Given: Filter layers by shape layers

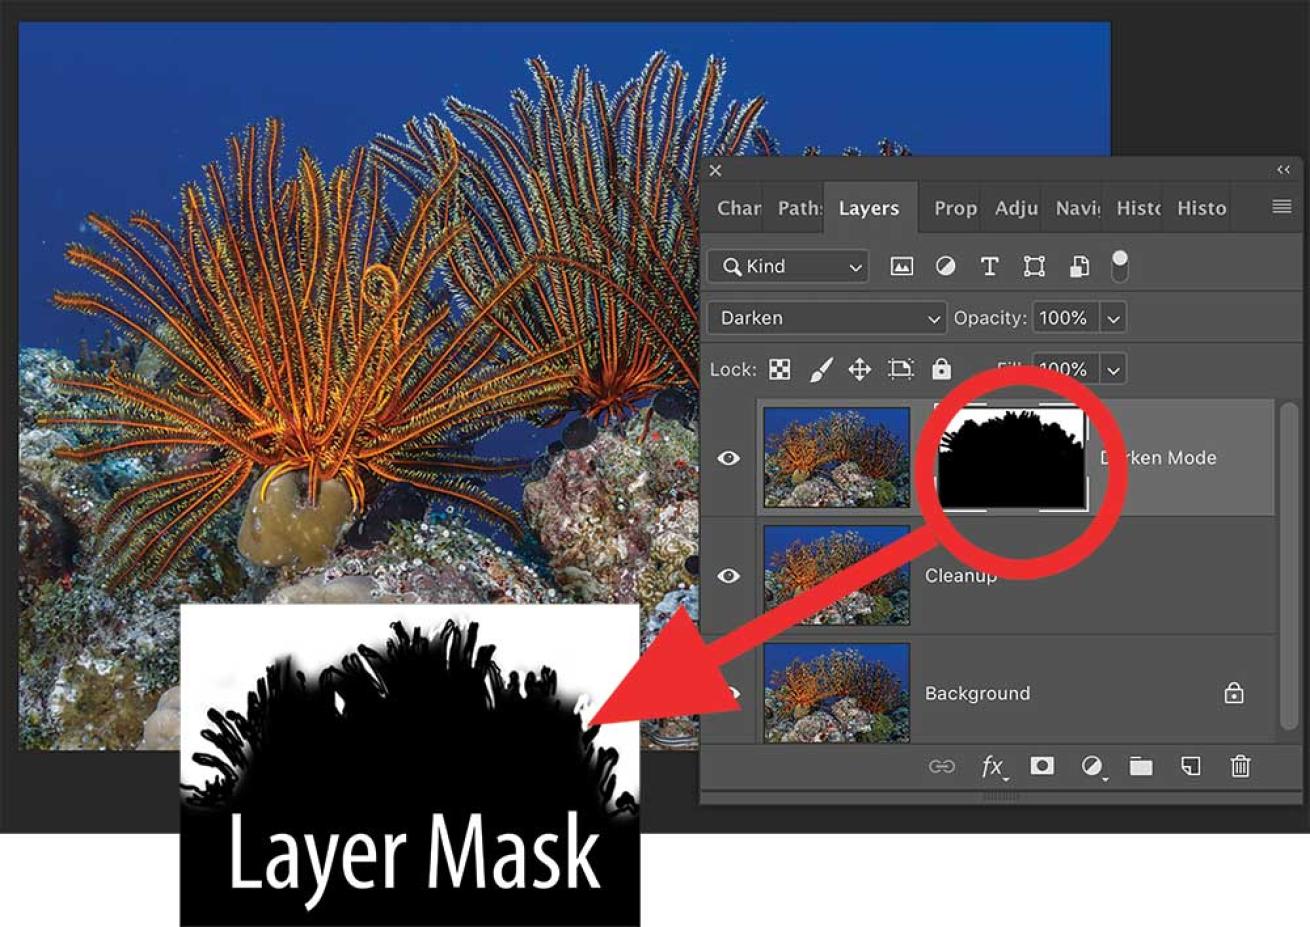Looking at the screenshot, I should (x=1034, y=266).
